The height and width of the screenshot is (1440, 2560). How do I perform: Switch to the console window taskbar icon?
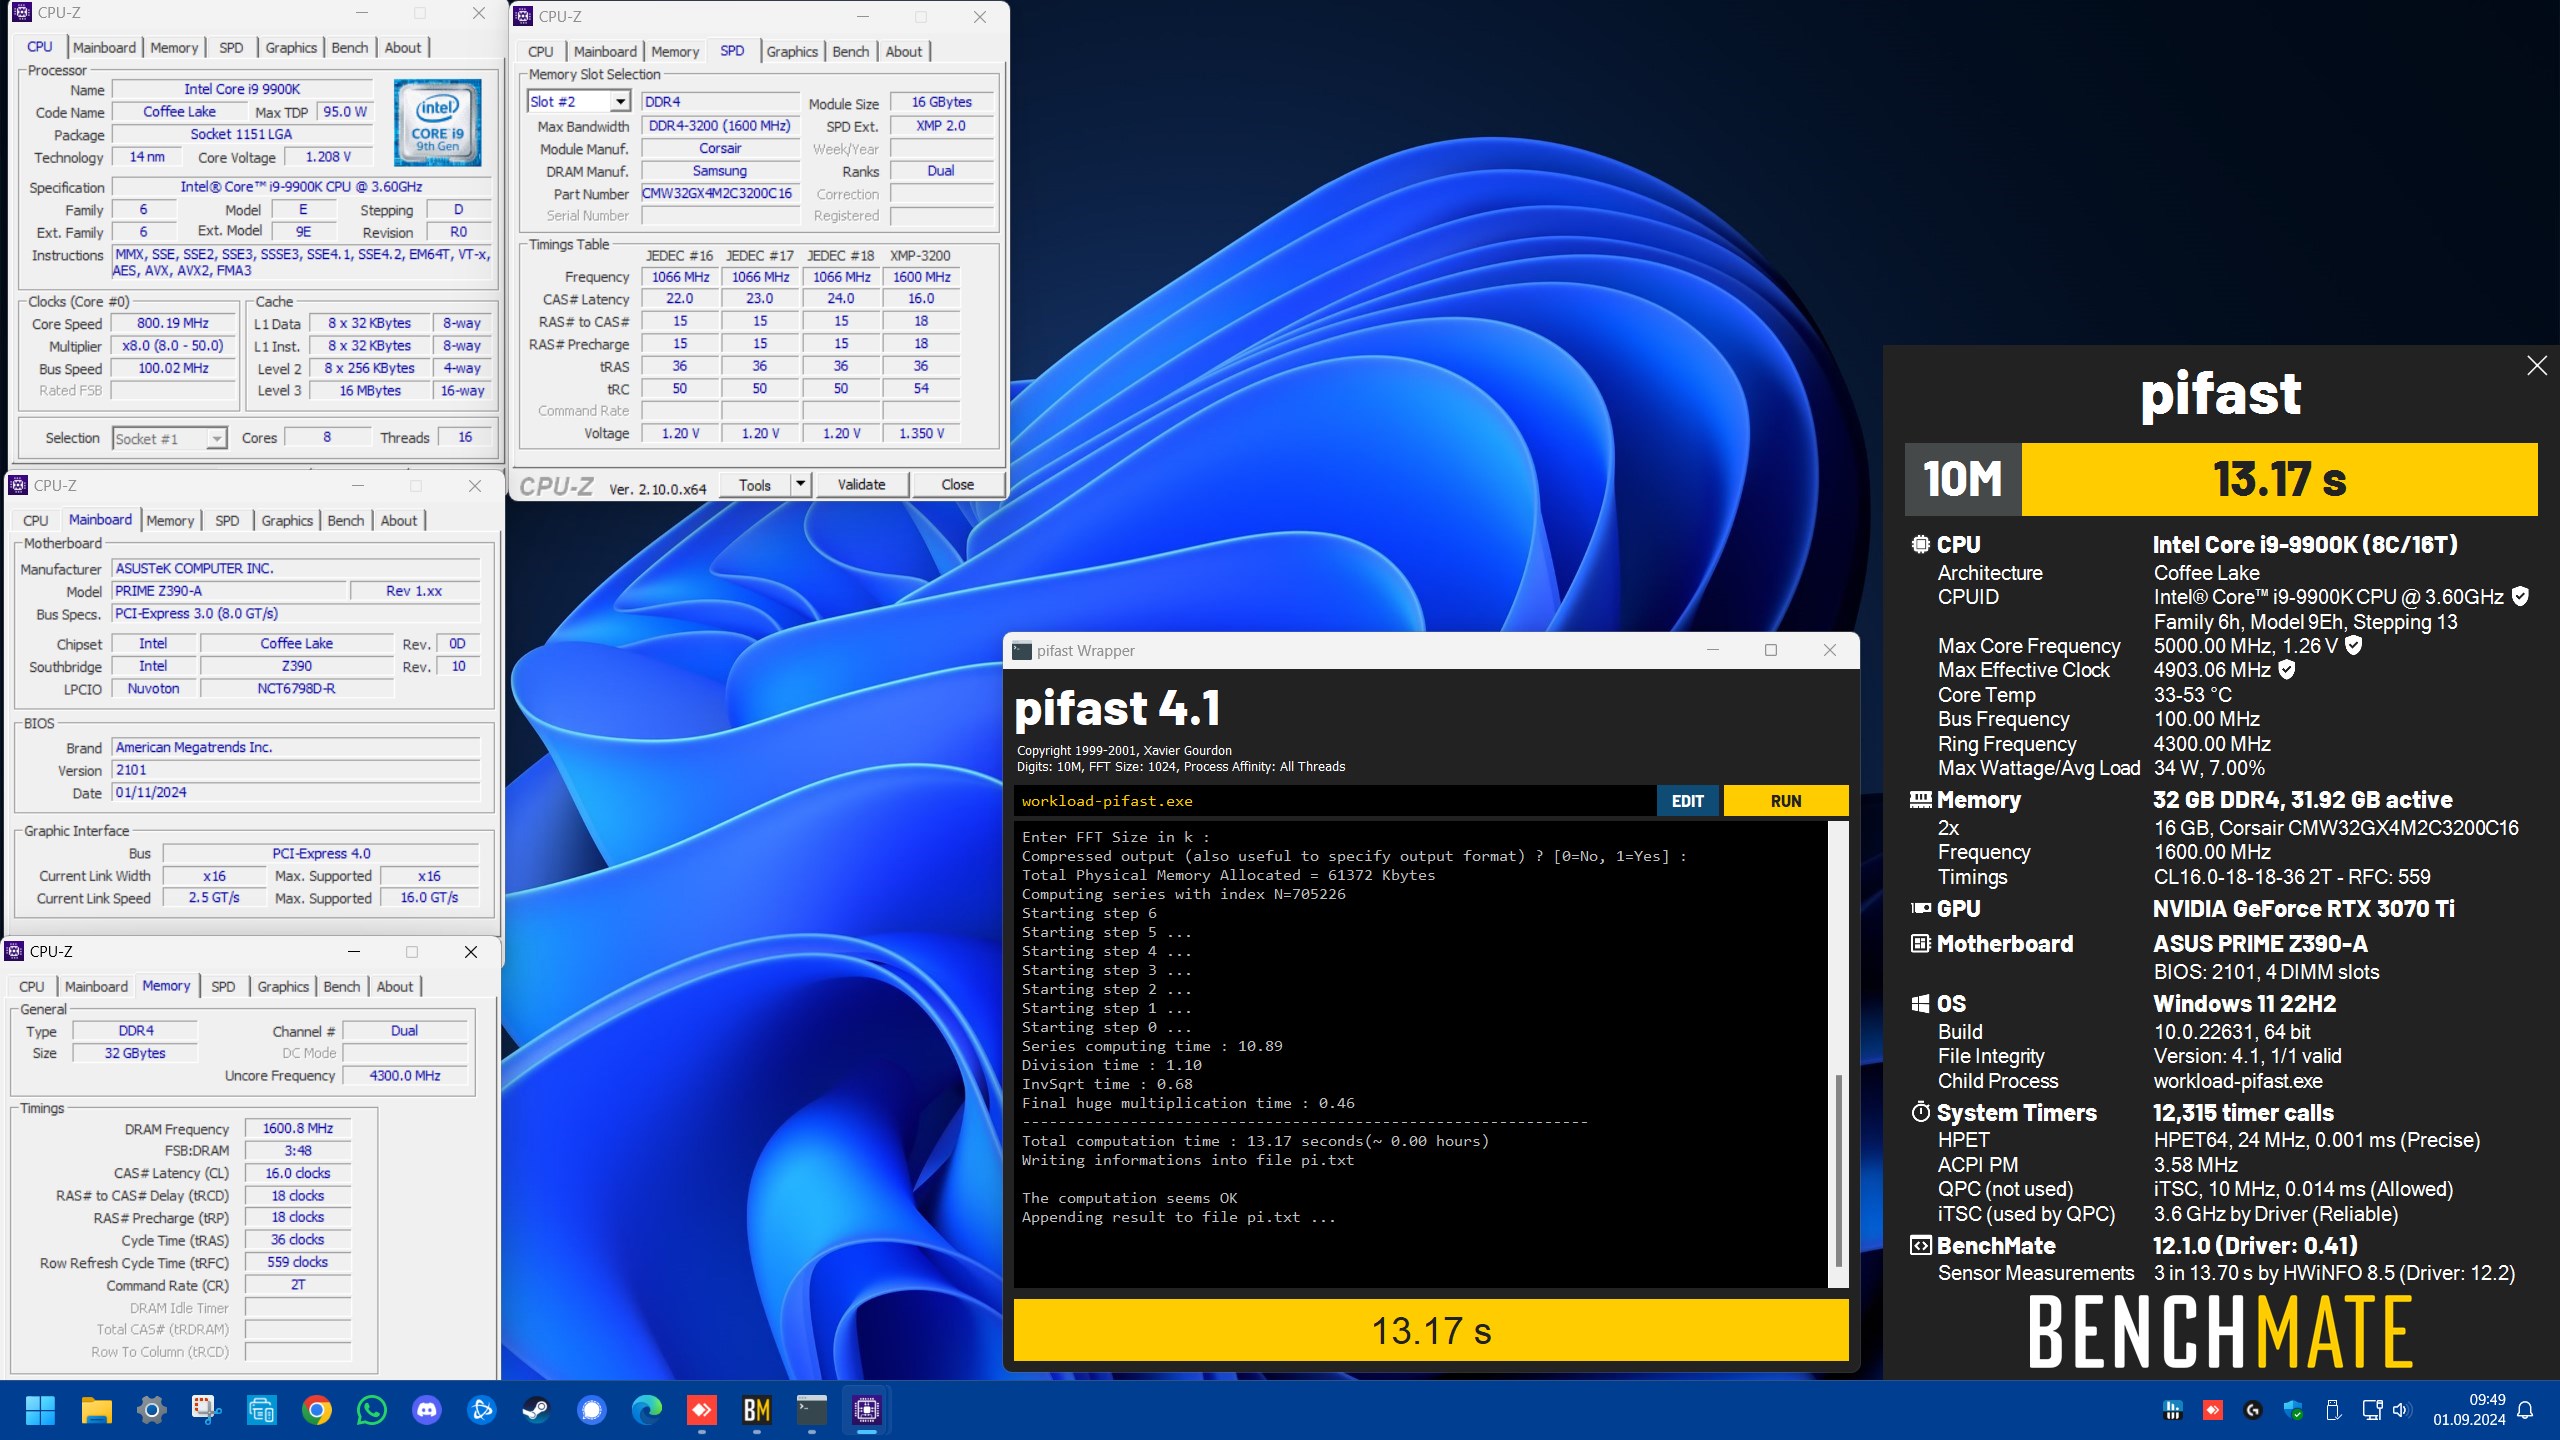(x=812, y=1410)
